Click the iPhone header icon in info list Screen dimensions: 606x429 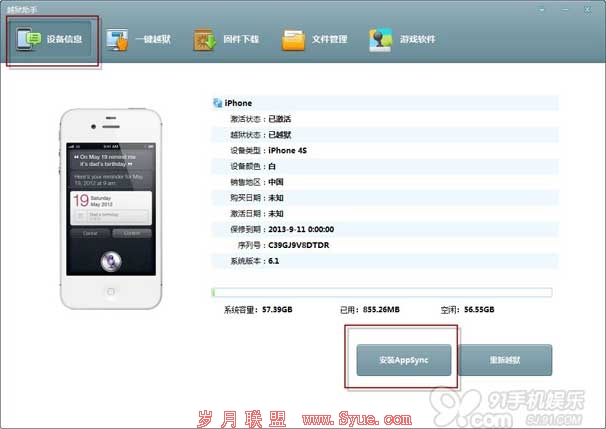point(218,103)
